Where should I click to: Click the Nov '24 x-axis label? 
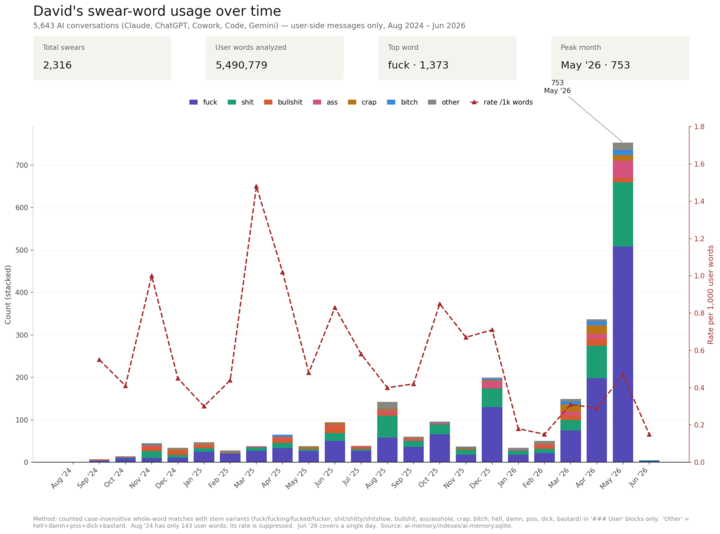140,478
